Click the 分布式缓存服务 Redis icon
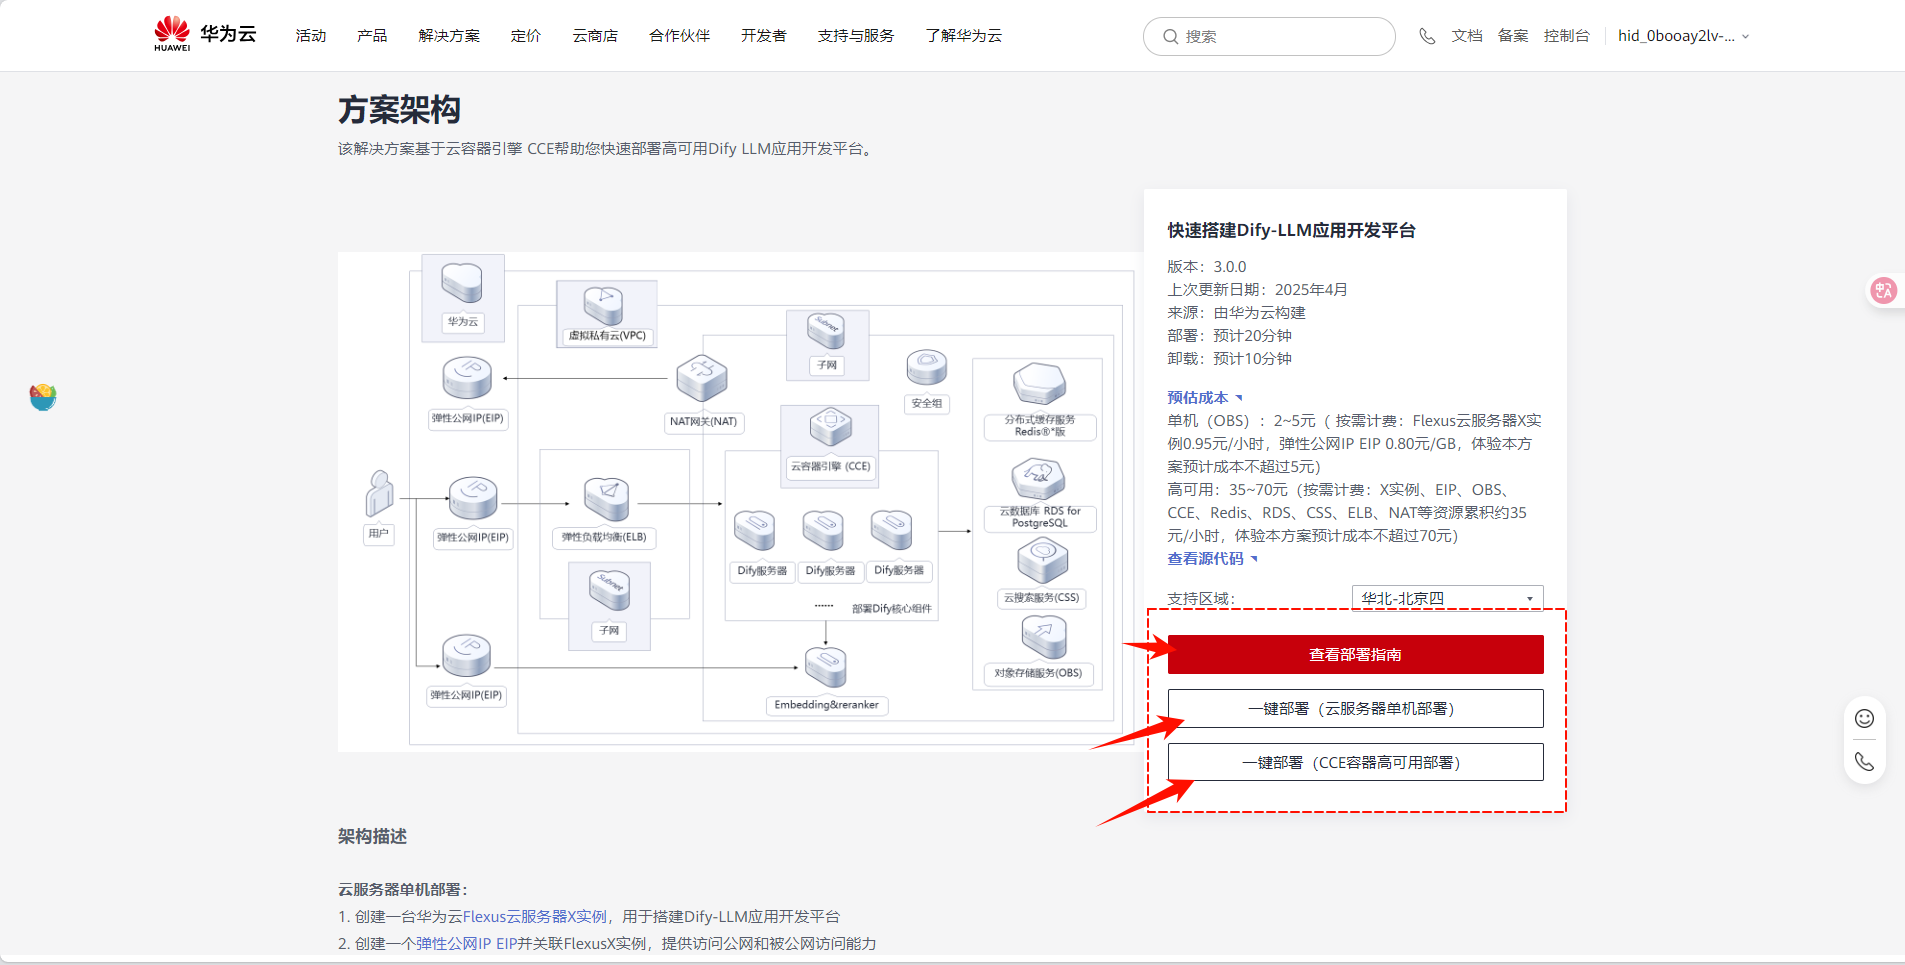Screen dimensions: 1905x965 tap(1039, 384)
